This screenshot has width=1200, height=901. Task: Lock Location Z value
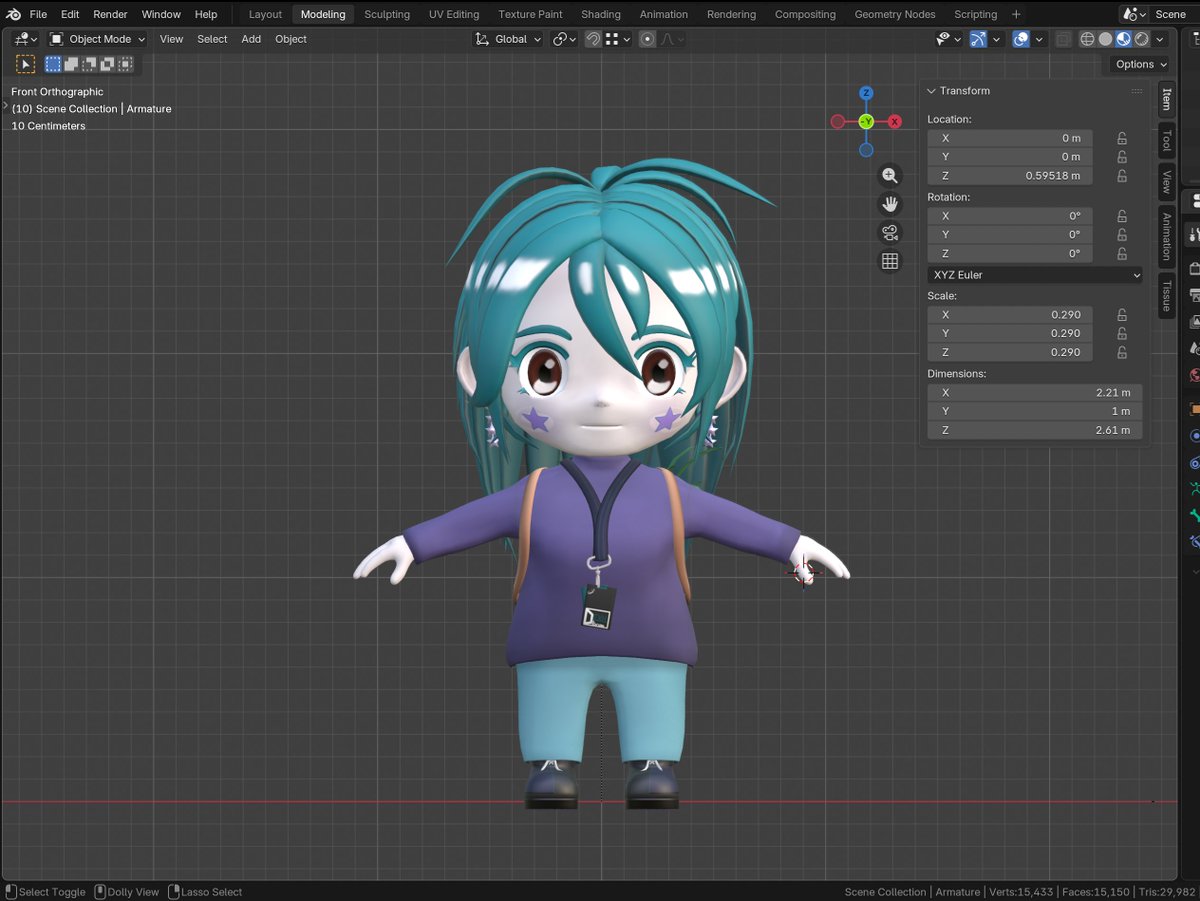pos(1122,176)
